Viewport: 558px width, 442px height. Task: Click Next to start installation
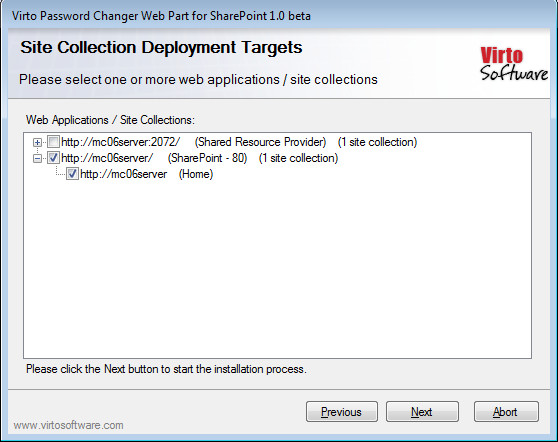[422, 412]
